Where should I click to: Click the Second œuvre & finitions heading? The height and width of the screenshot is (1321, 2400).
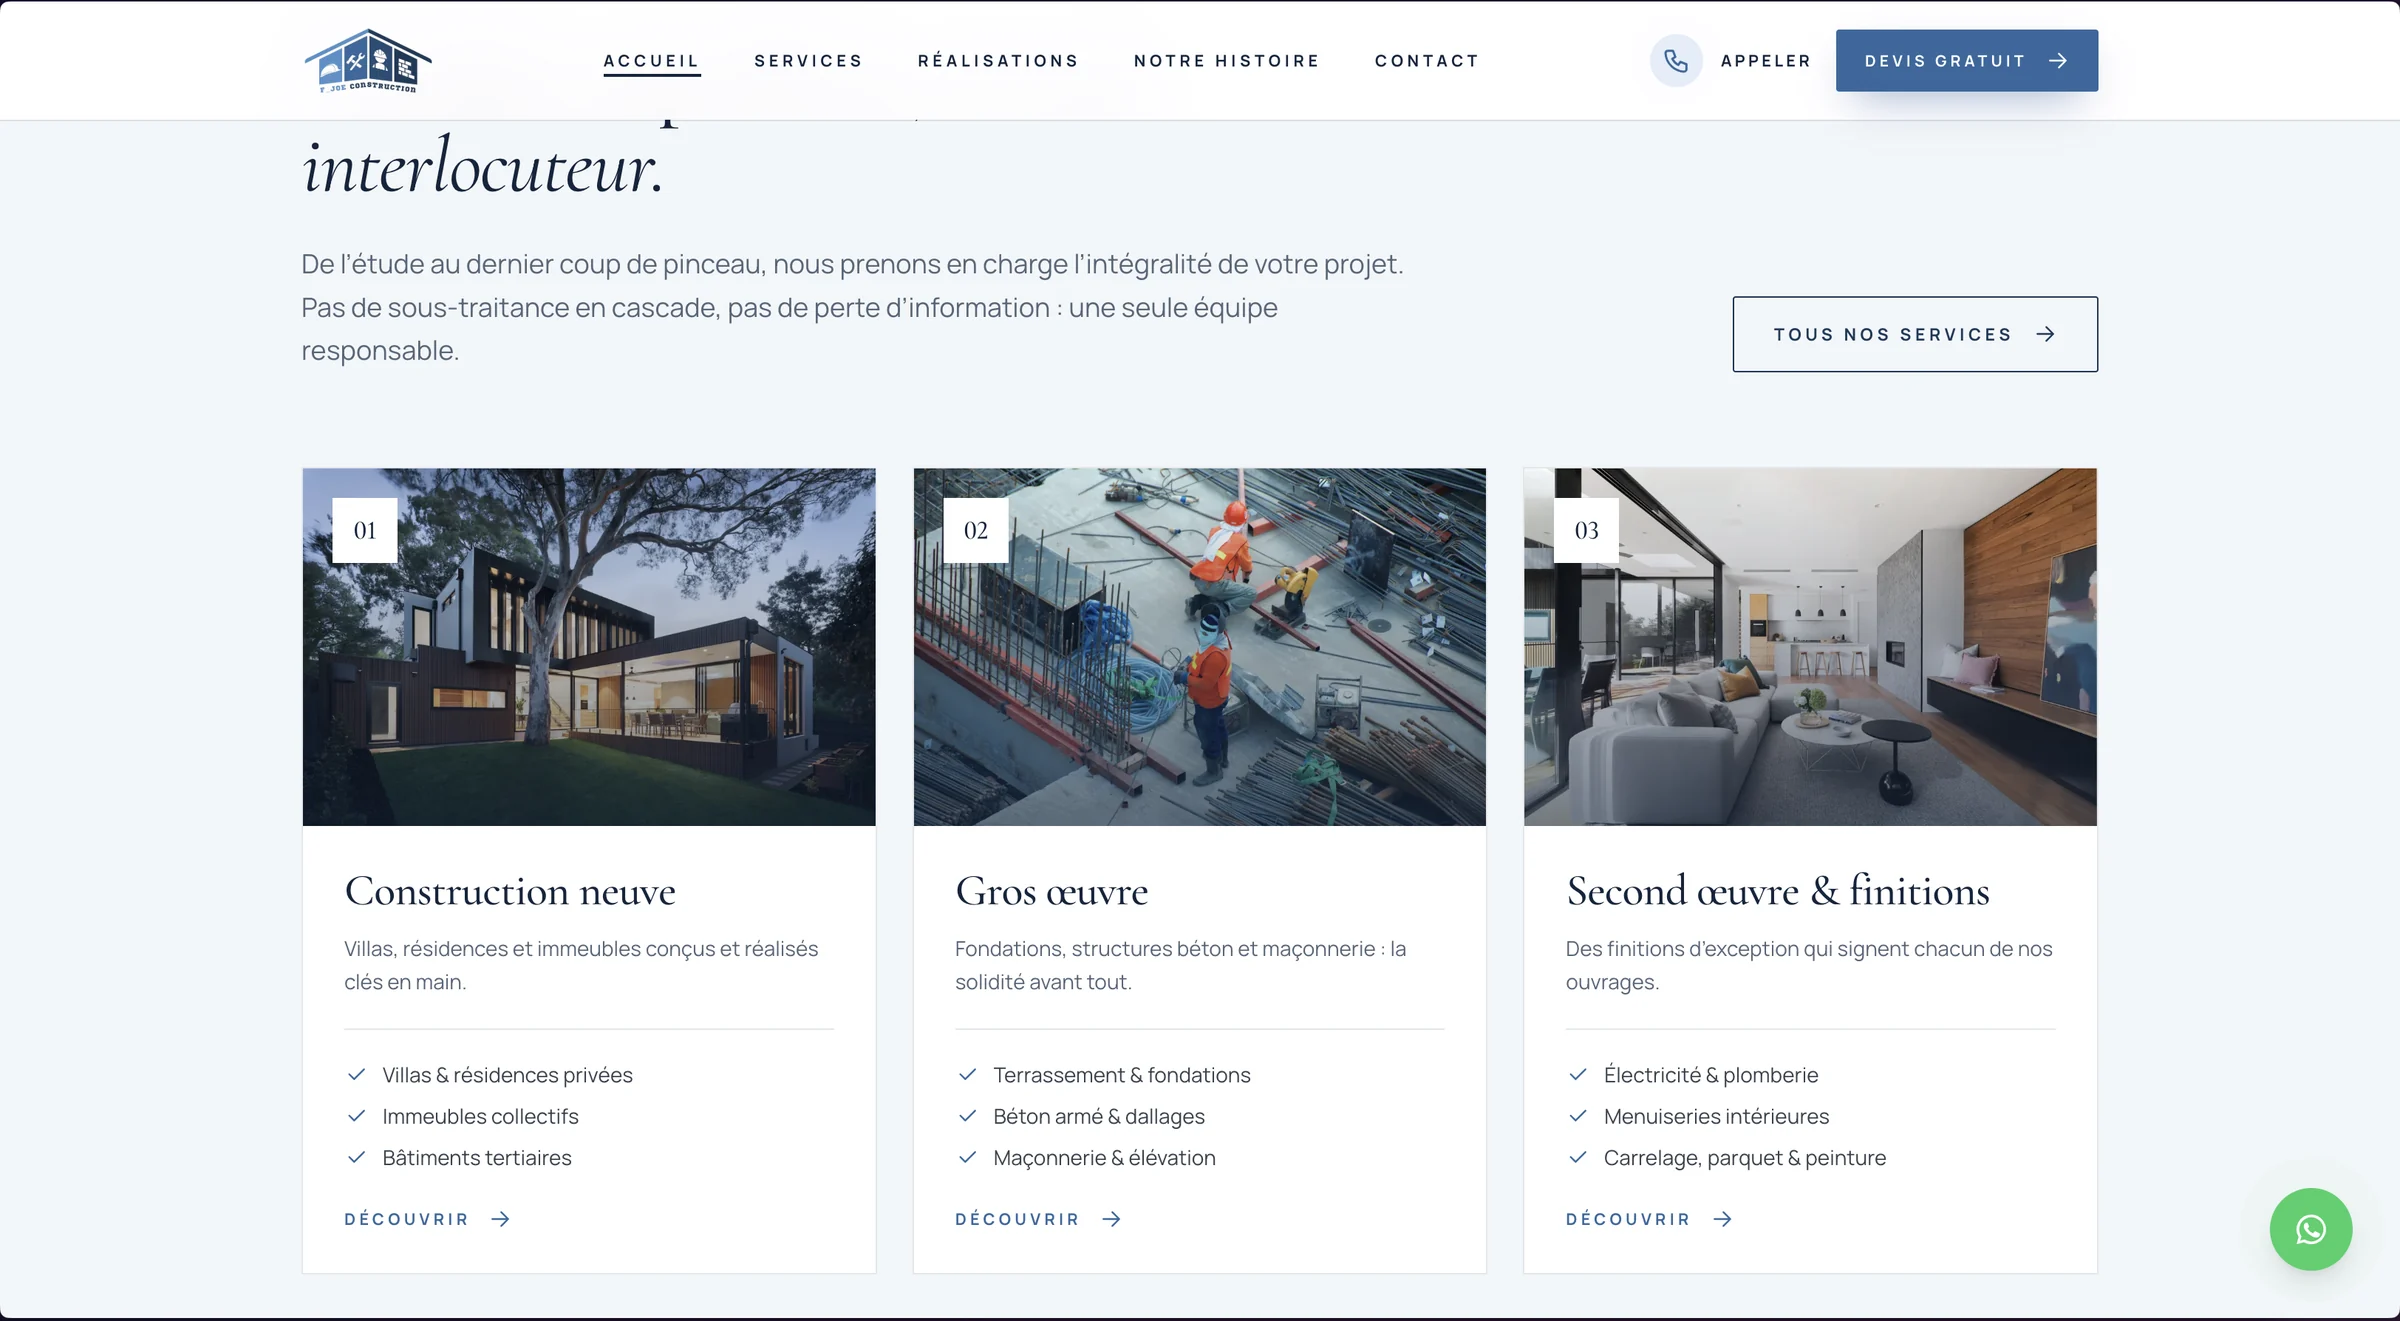(x=1778, y=891)
